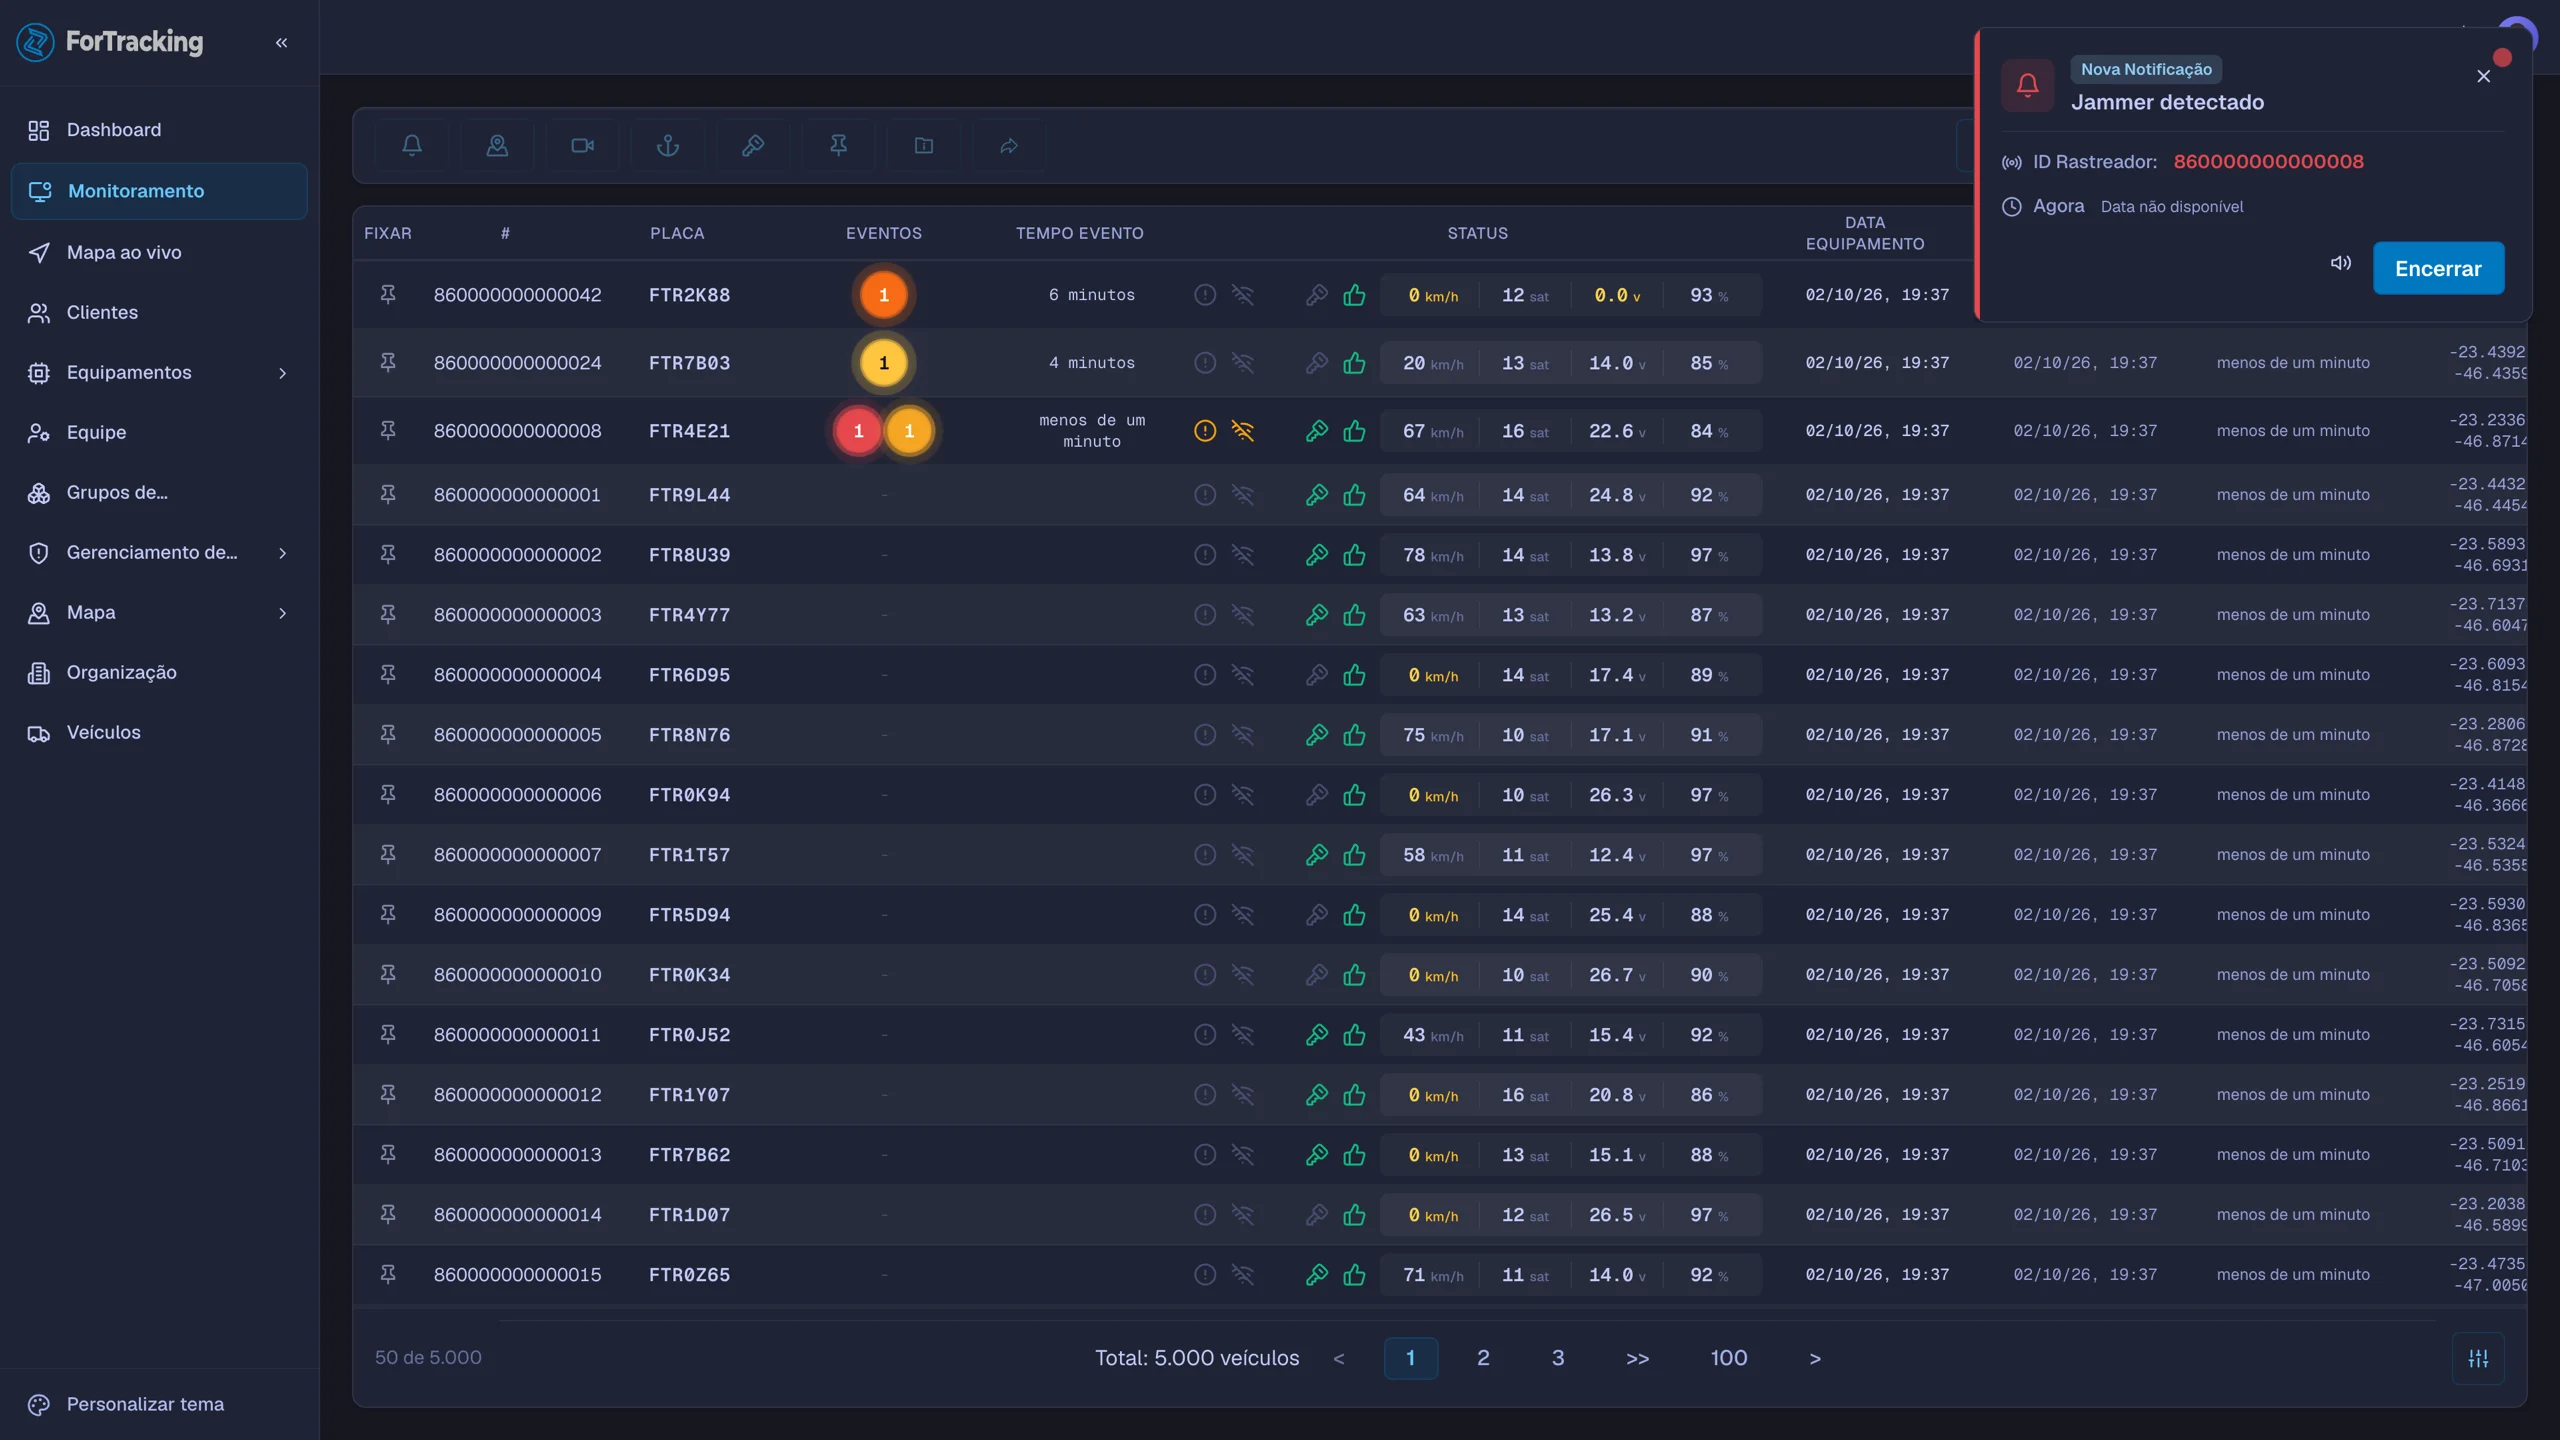Image resolution: width=2560 pixels, height=1440 pixels.
Task: Expand the Gerenciamento de... submenu chevron
Action: point(282,553)
